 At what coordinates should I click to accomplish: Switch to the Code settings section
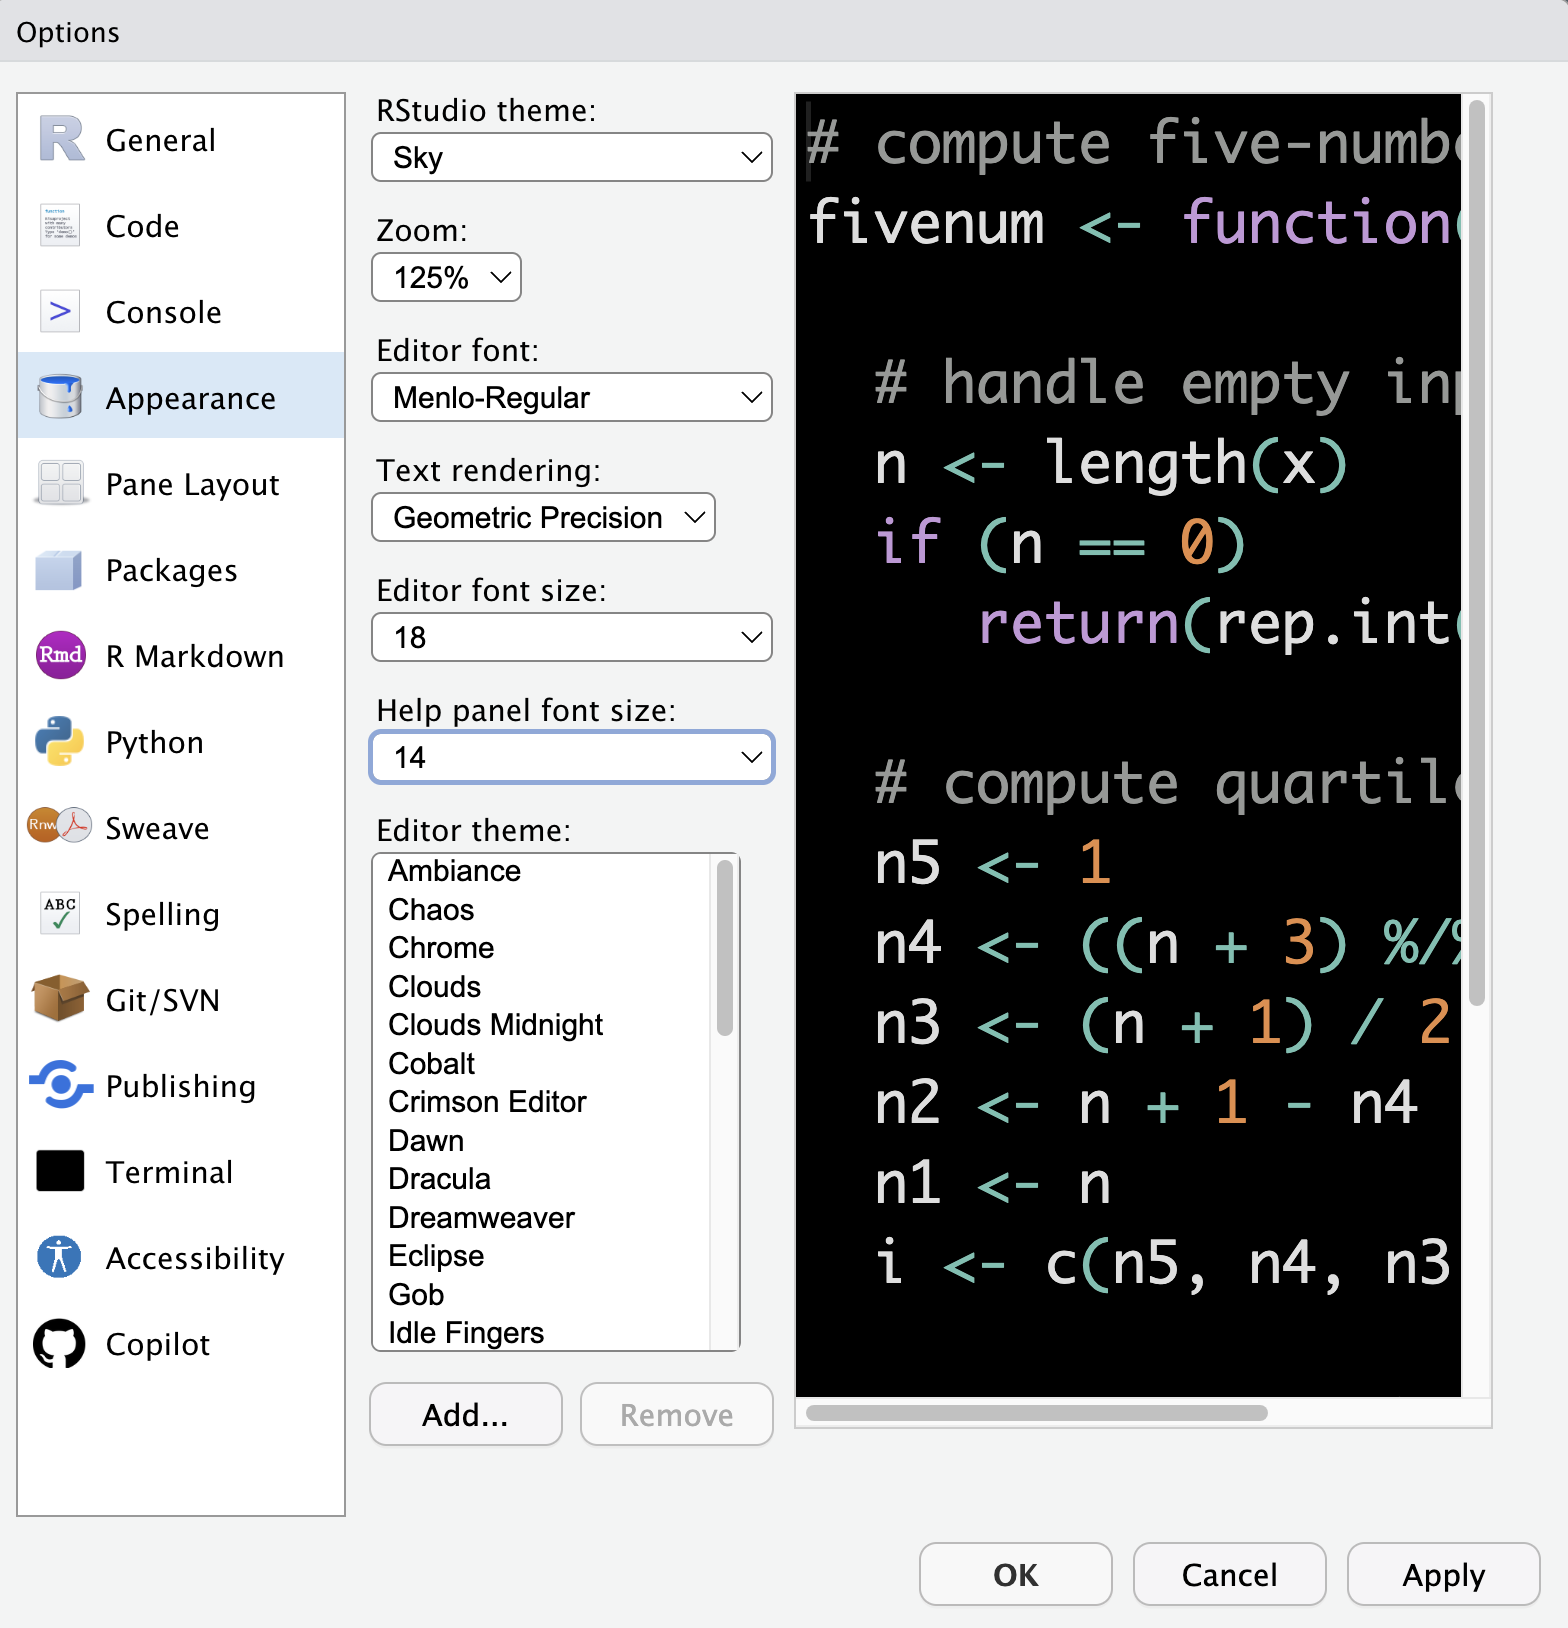click(181, 225)
